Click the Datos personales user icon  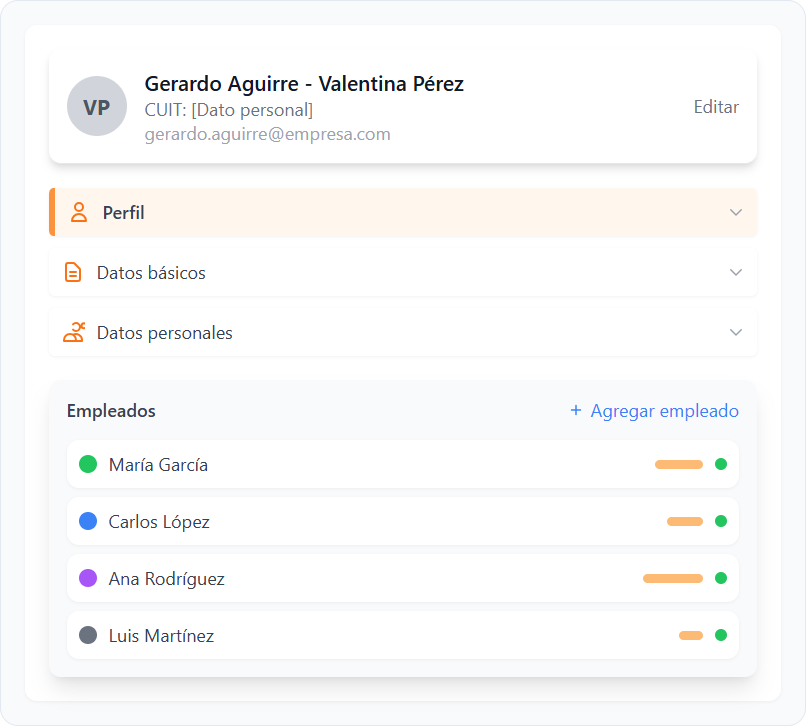(x=74, y=333)
